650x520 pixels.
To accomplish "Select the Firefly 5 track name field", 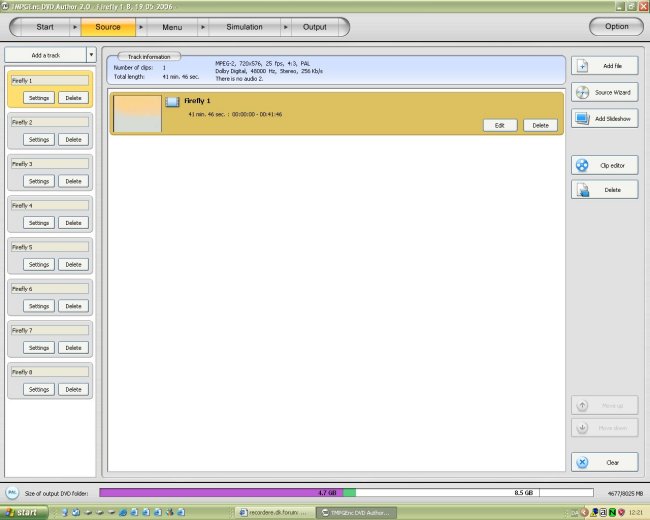I will 50,247.
